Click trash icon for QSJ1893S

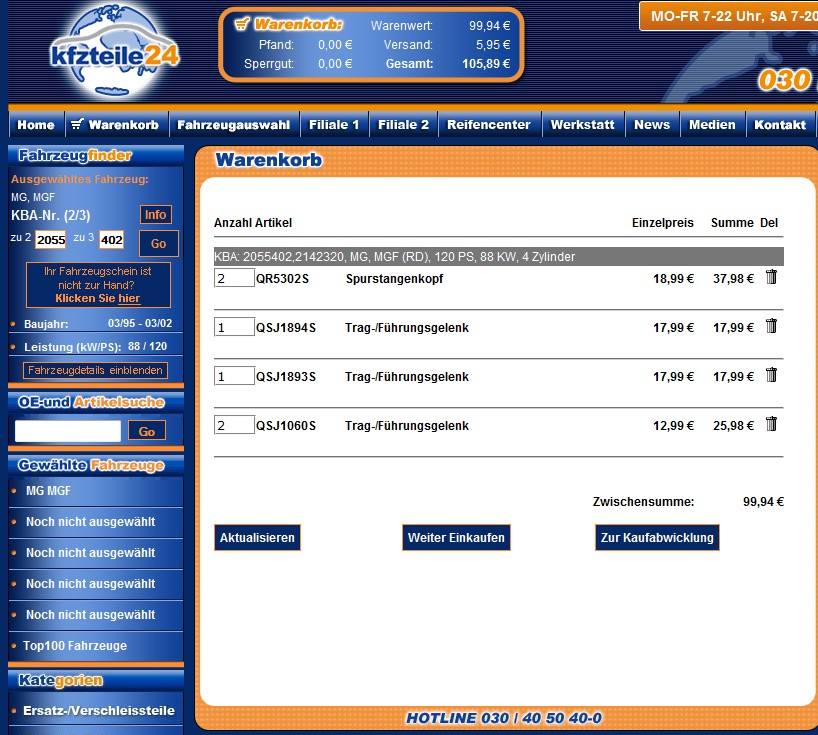[771, 375]
